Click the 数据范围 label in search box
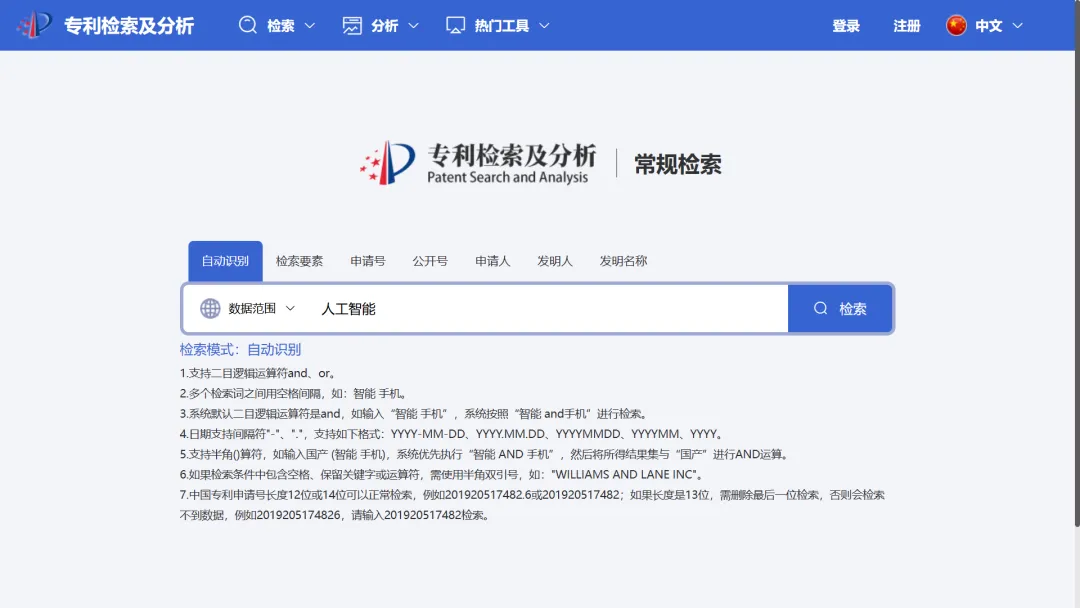1080x608 pixels. (x=252, y=308)
